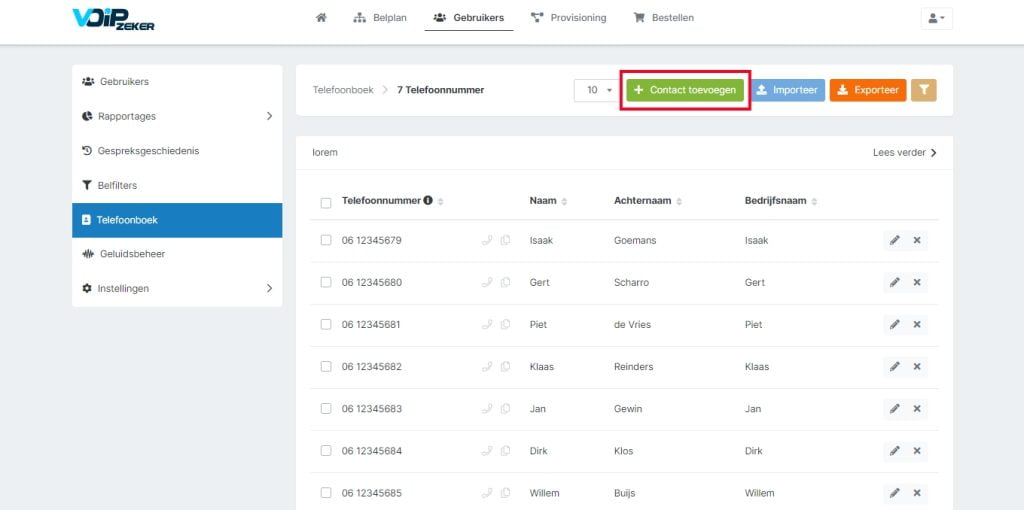Click the surname Goemans cell
Viewport: 1024px width, 510px height.
[x=635, y=240]
